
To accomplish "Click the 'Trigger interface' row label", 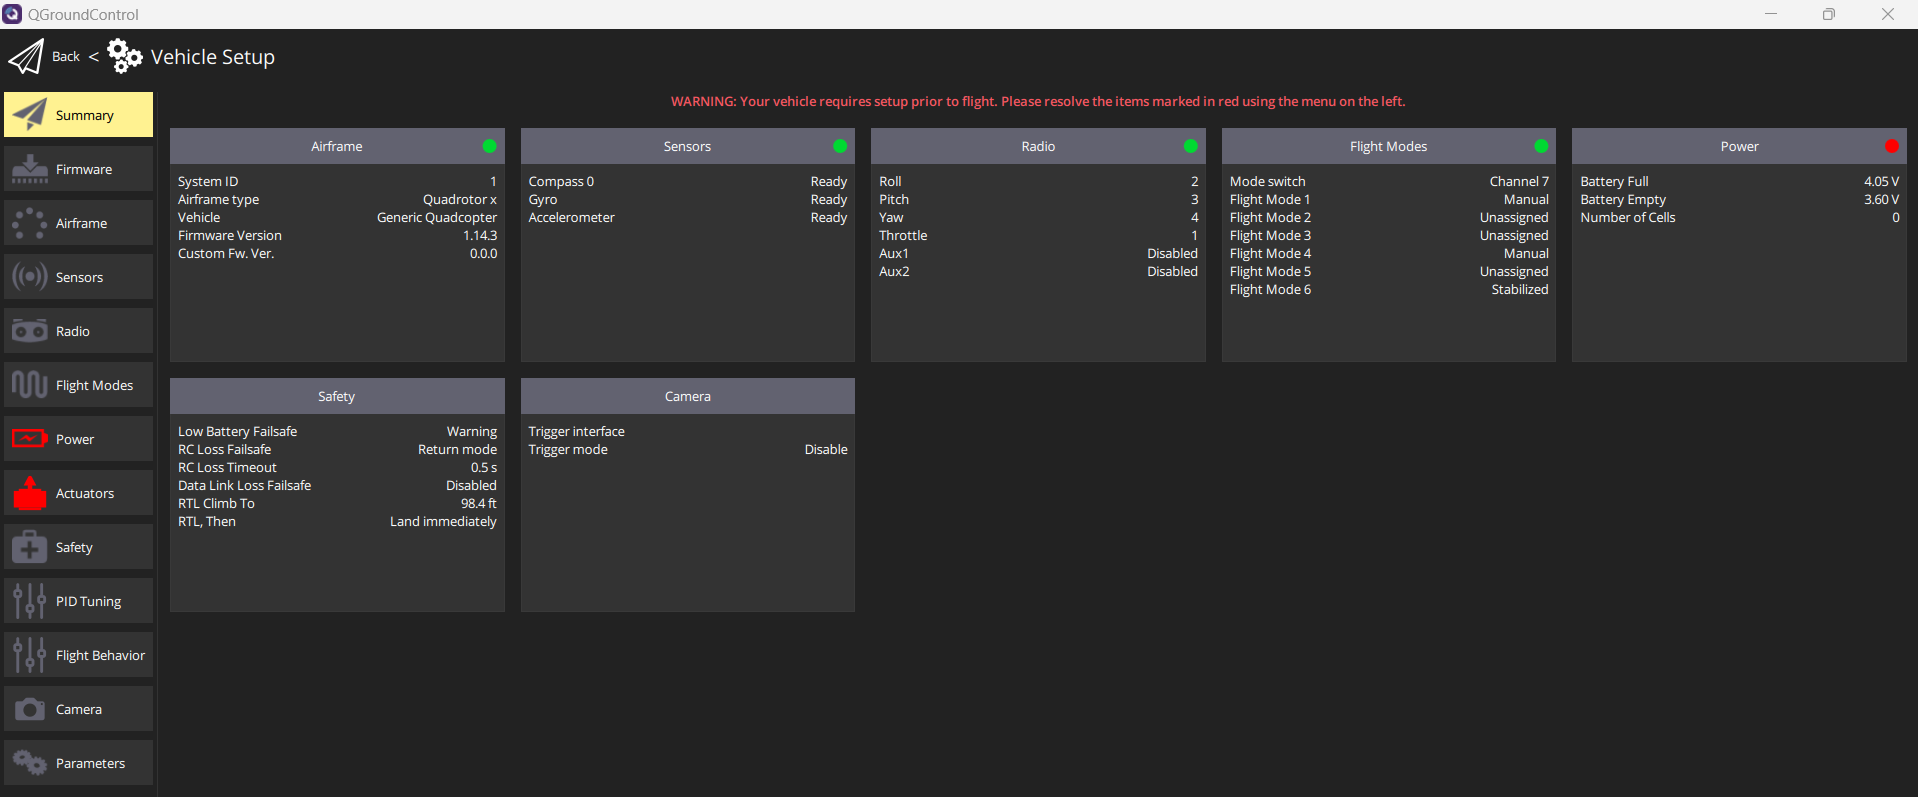I will pos(577,431).
